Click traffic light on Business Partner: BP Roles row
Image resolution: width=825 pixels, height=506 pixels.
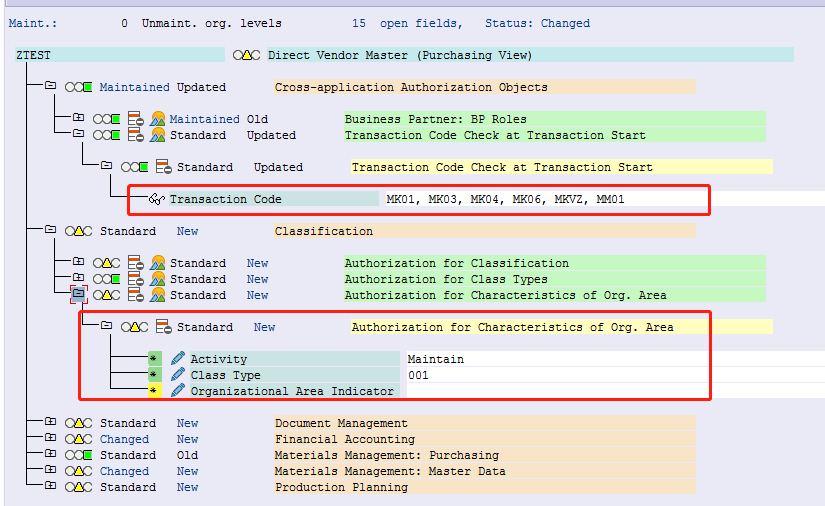pos(106,119)
